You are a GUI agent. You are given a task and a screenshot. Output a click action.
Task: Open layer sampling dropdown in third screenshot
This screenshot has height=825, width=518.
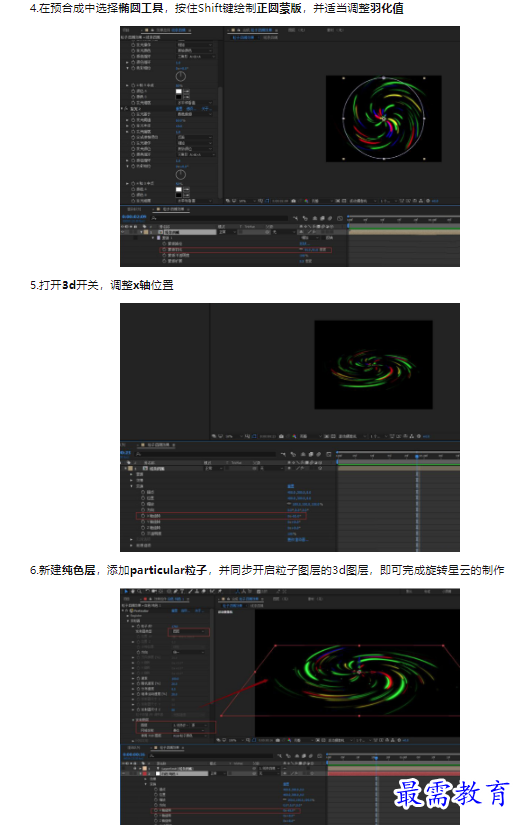point(189,730)
